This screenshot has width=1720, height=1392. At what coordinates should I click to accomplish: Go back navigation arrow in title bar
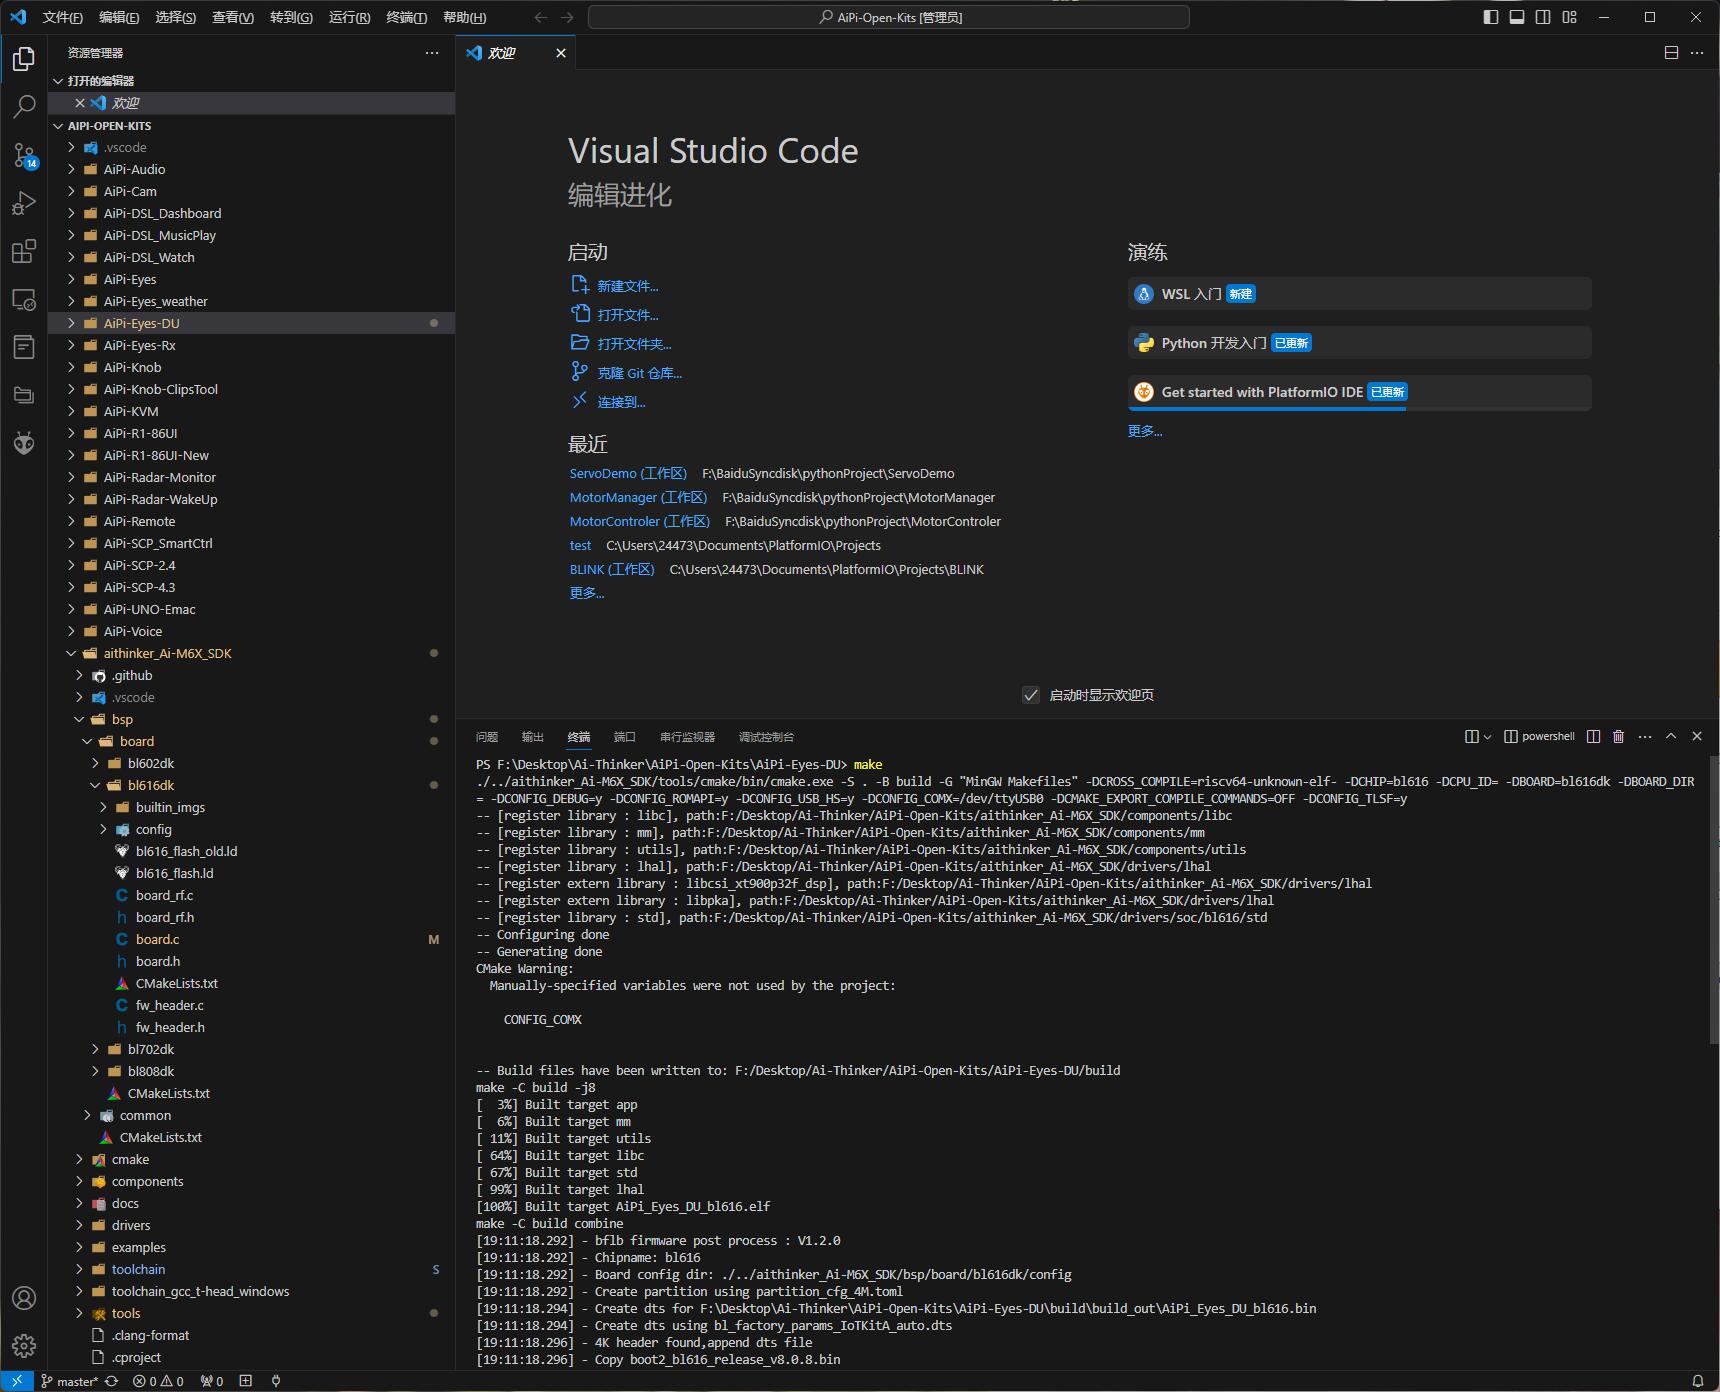pyautogui.click(x=541, y=17)
